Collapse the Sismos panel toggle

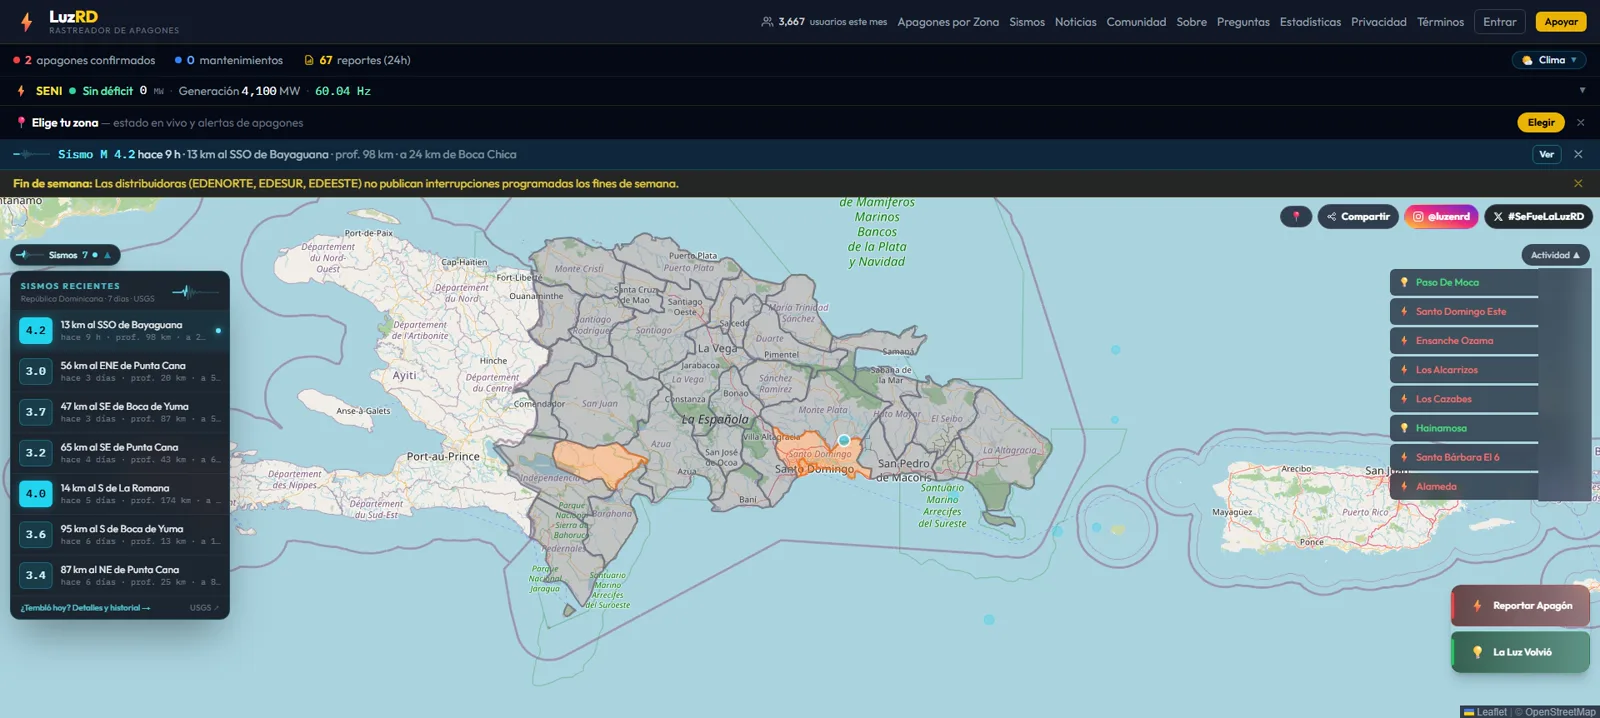65,255
